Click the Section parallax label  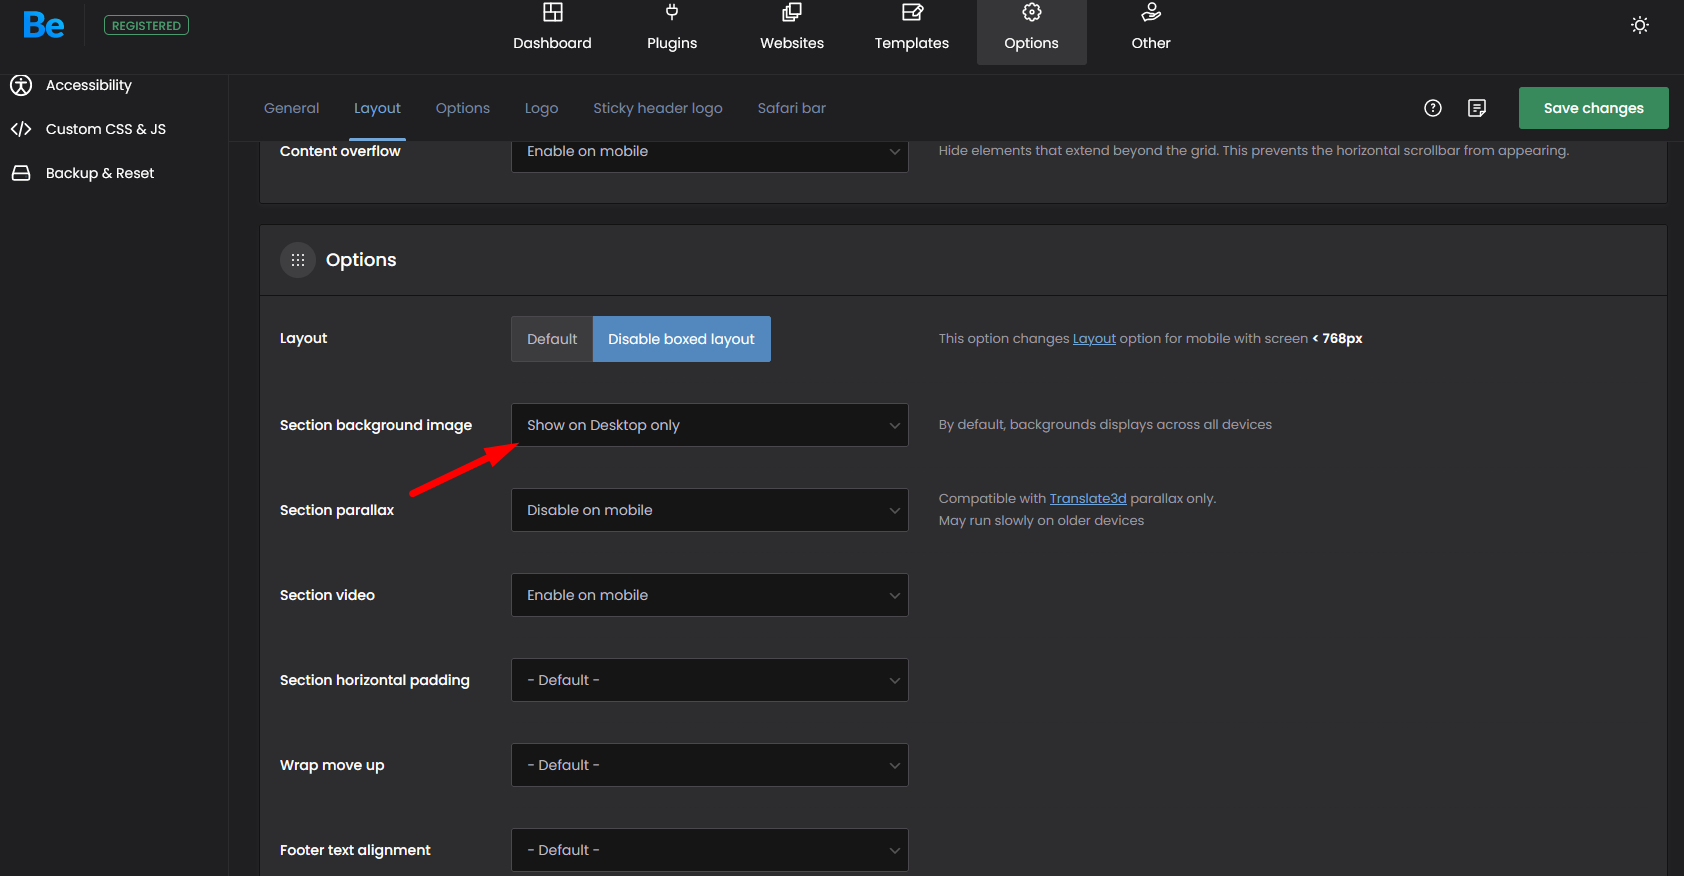pos(337,510)
